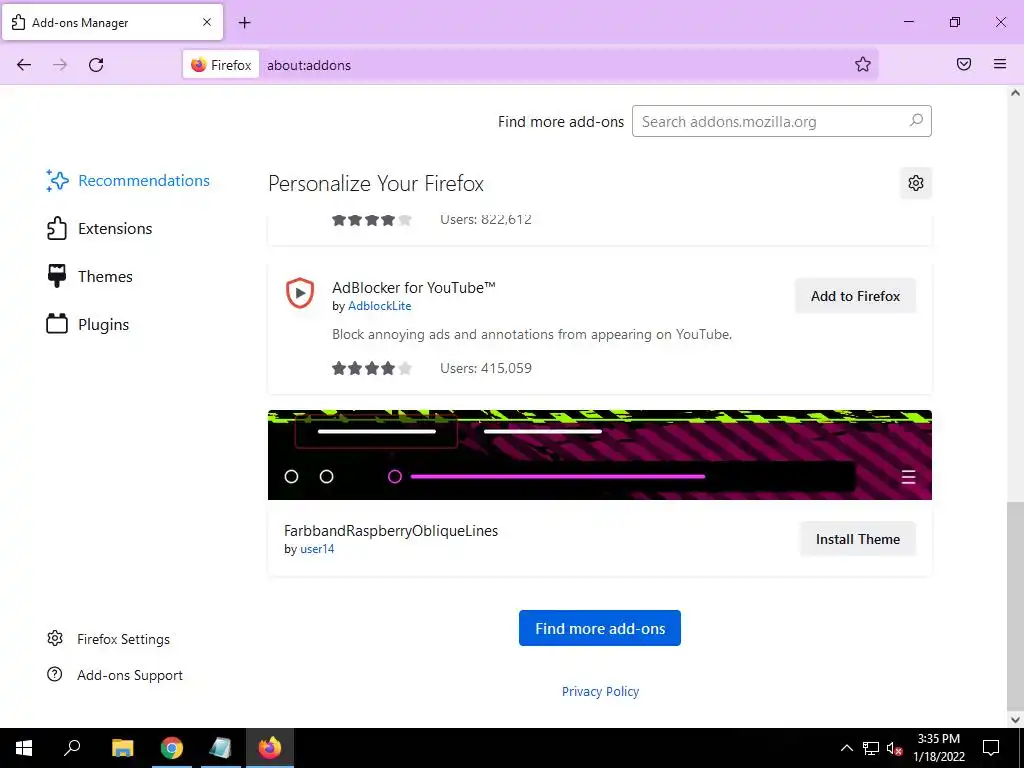The width and height of the screenshot is (1024, 768).
Task: Click the AdBlocker for YouTube shield icon
Action: click(300, 293)
